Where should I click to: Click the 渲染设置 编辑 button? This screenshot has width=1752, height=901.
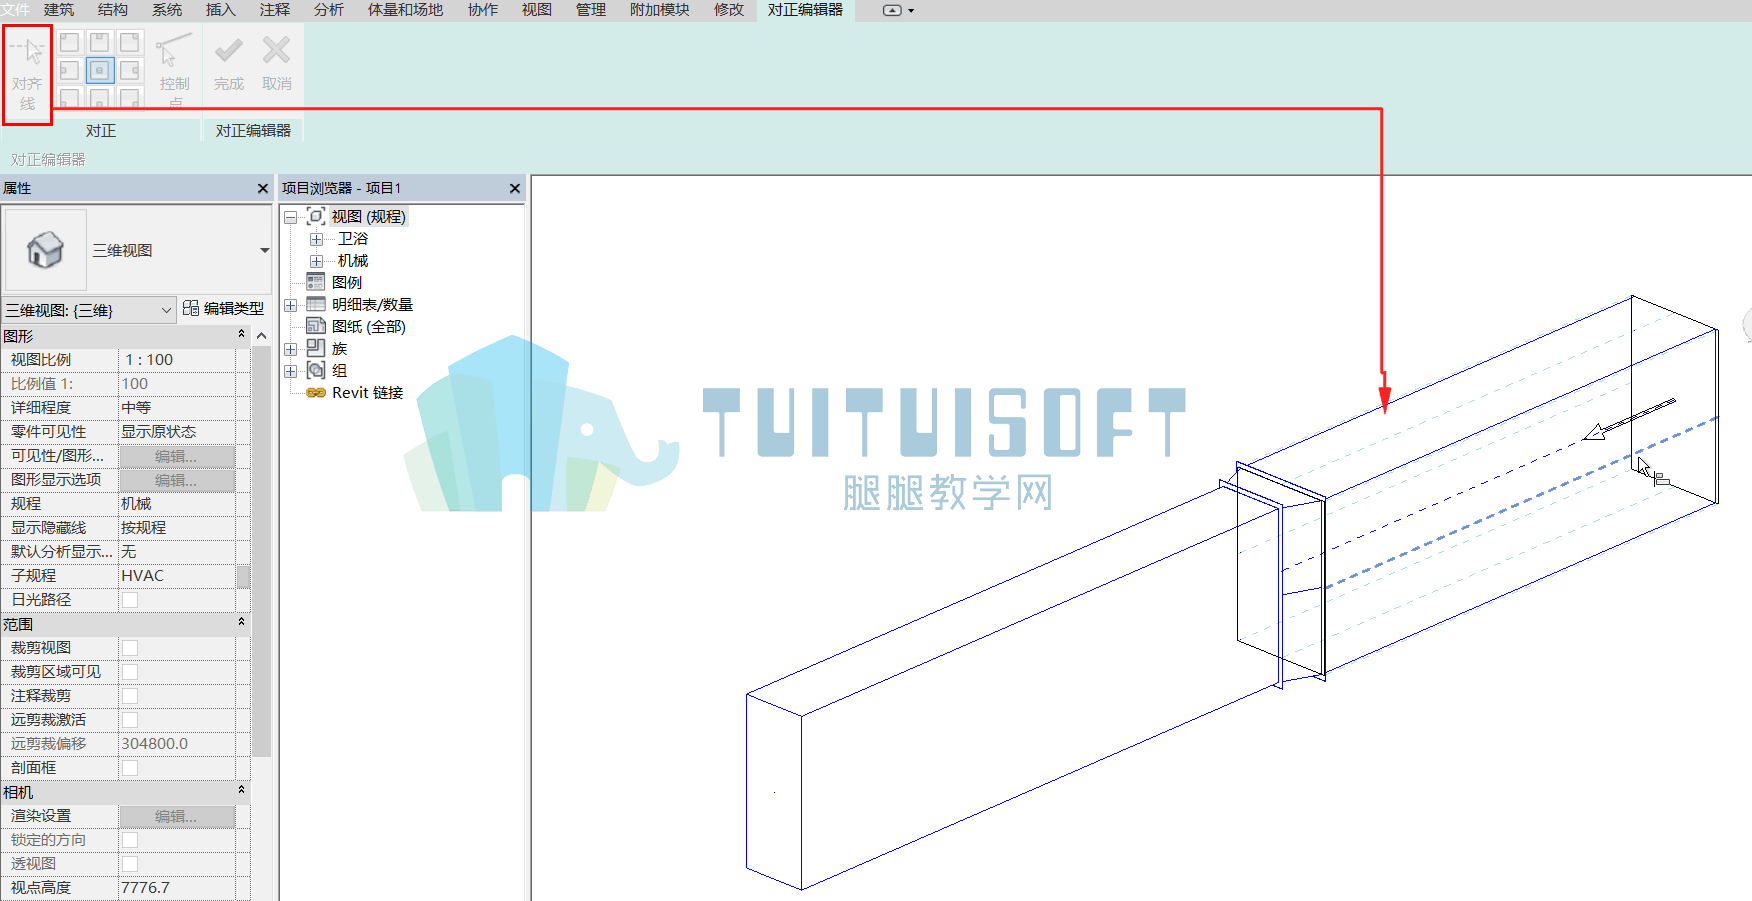coord(177,816)
